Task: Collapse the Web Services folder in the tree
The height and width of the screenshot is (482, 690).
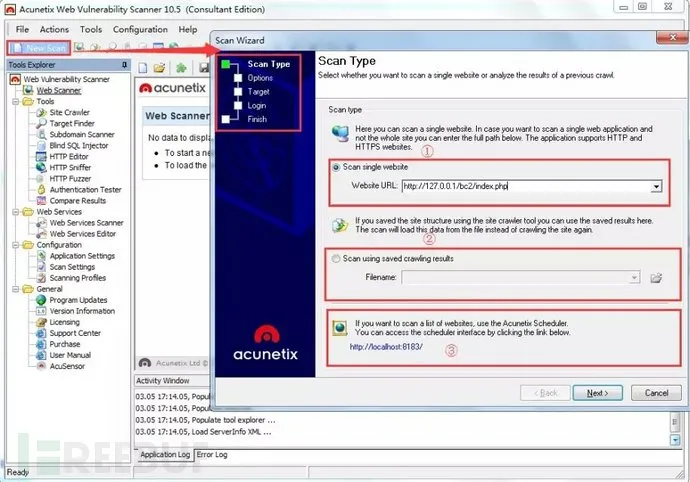Action: [x=15, y=212]
